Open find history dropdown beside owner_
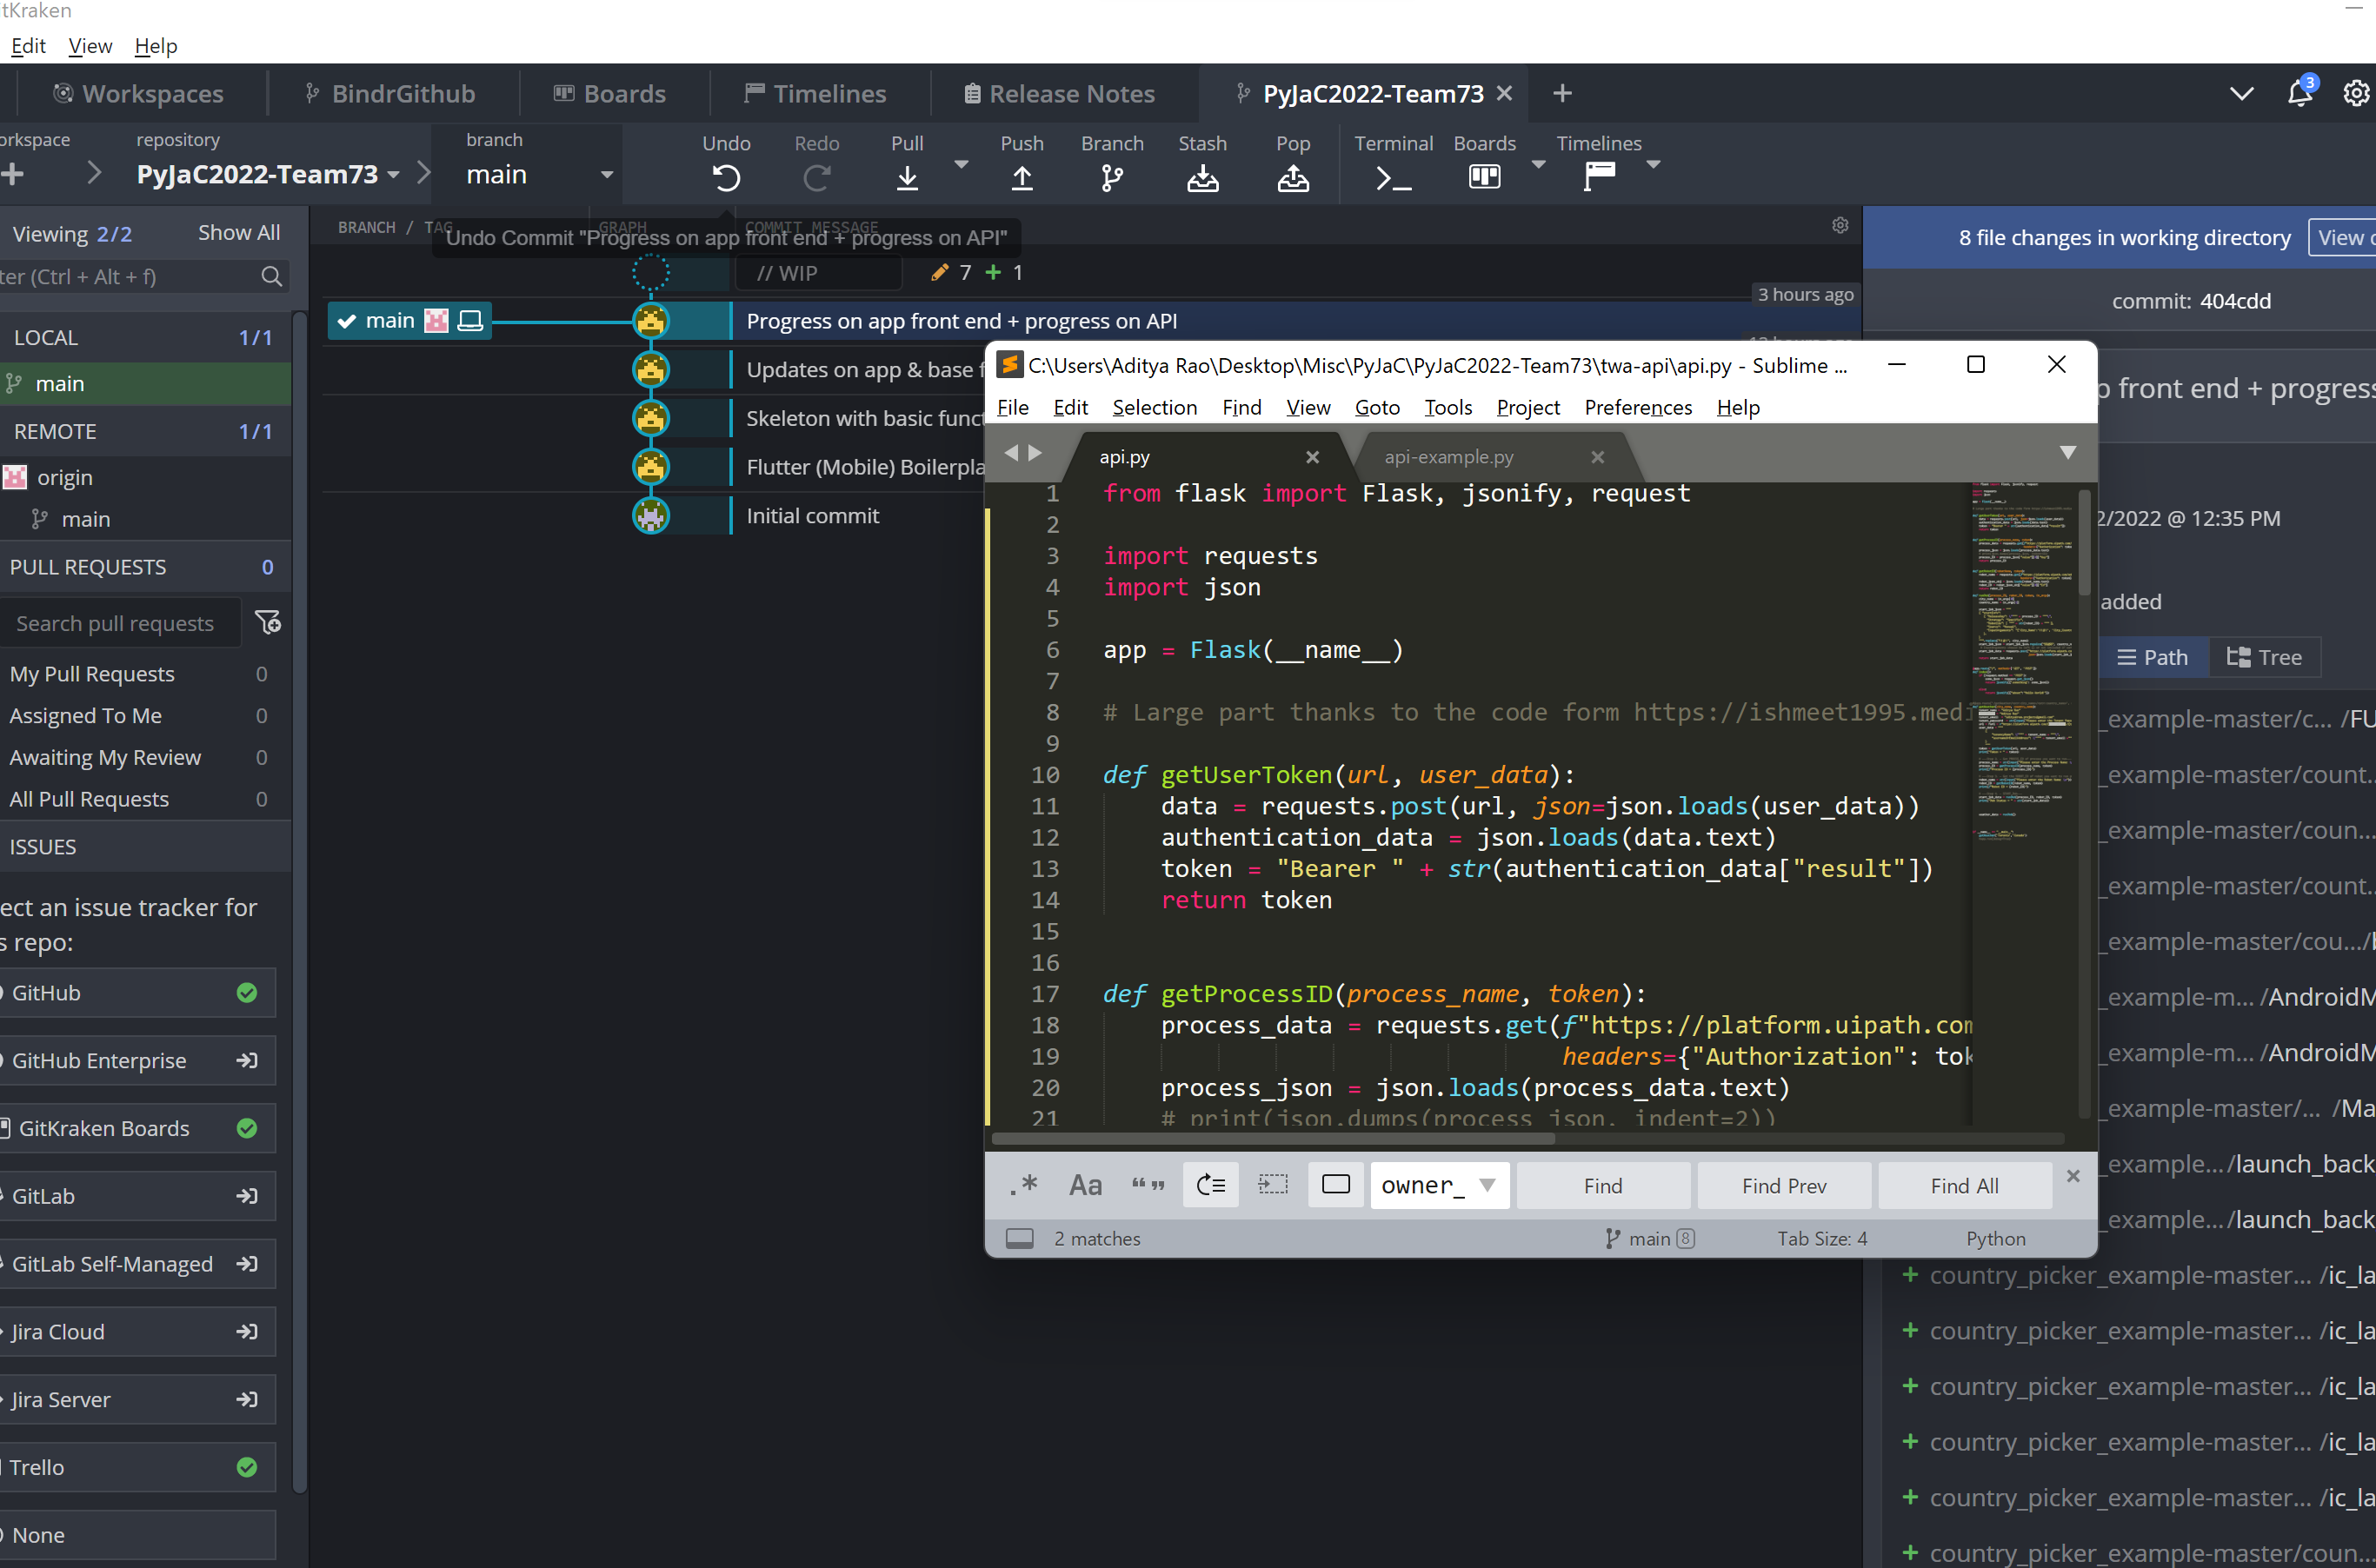 click(1487, 1185)
